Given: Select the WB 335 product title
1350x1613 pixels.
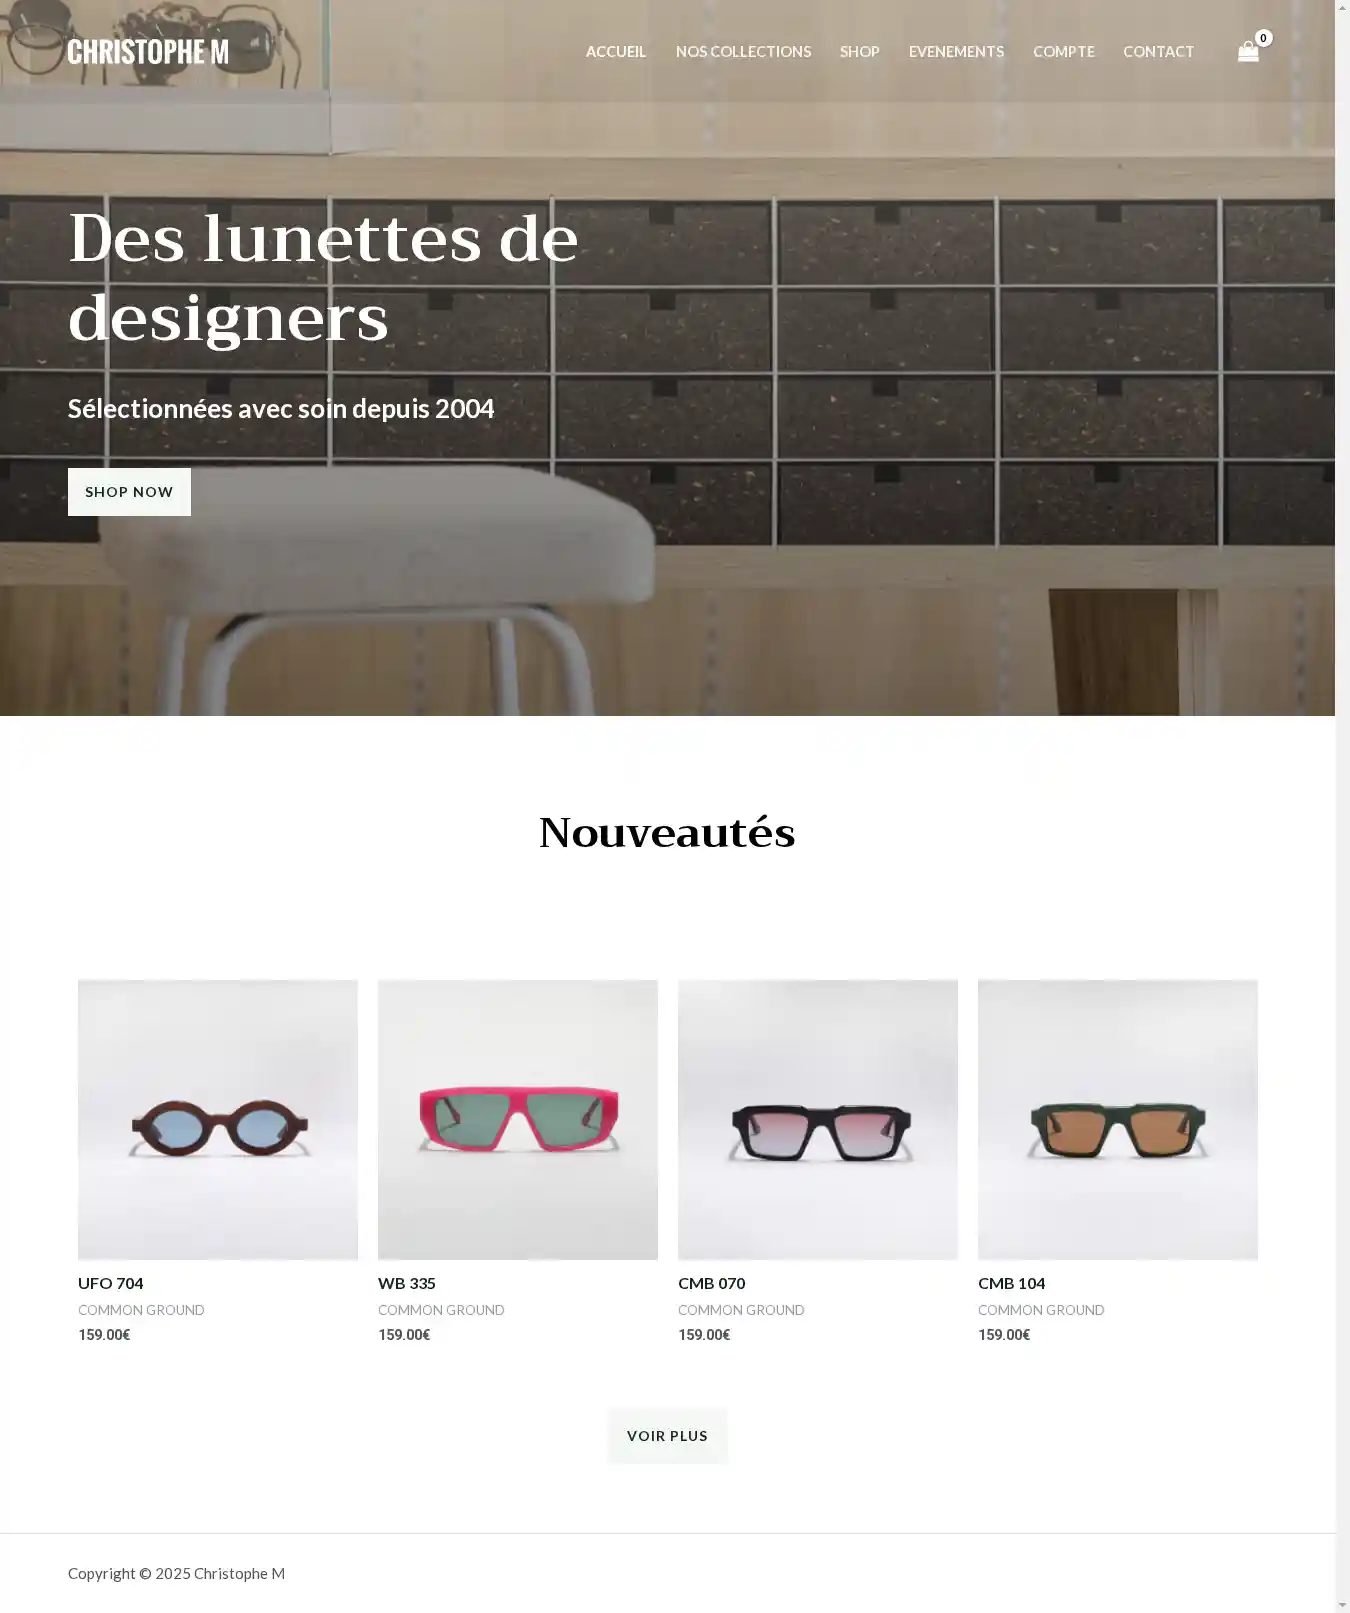Looking at the screenshot, I should [x=407, y=1283].
